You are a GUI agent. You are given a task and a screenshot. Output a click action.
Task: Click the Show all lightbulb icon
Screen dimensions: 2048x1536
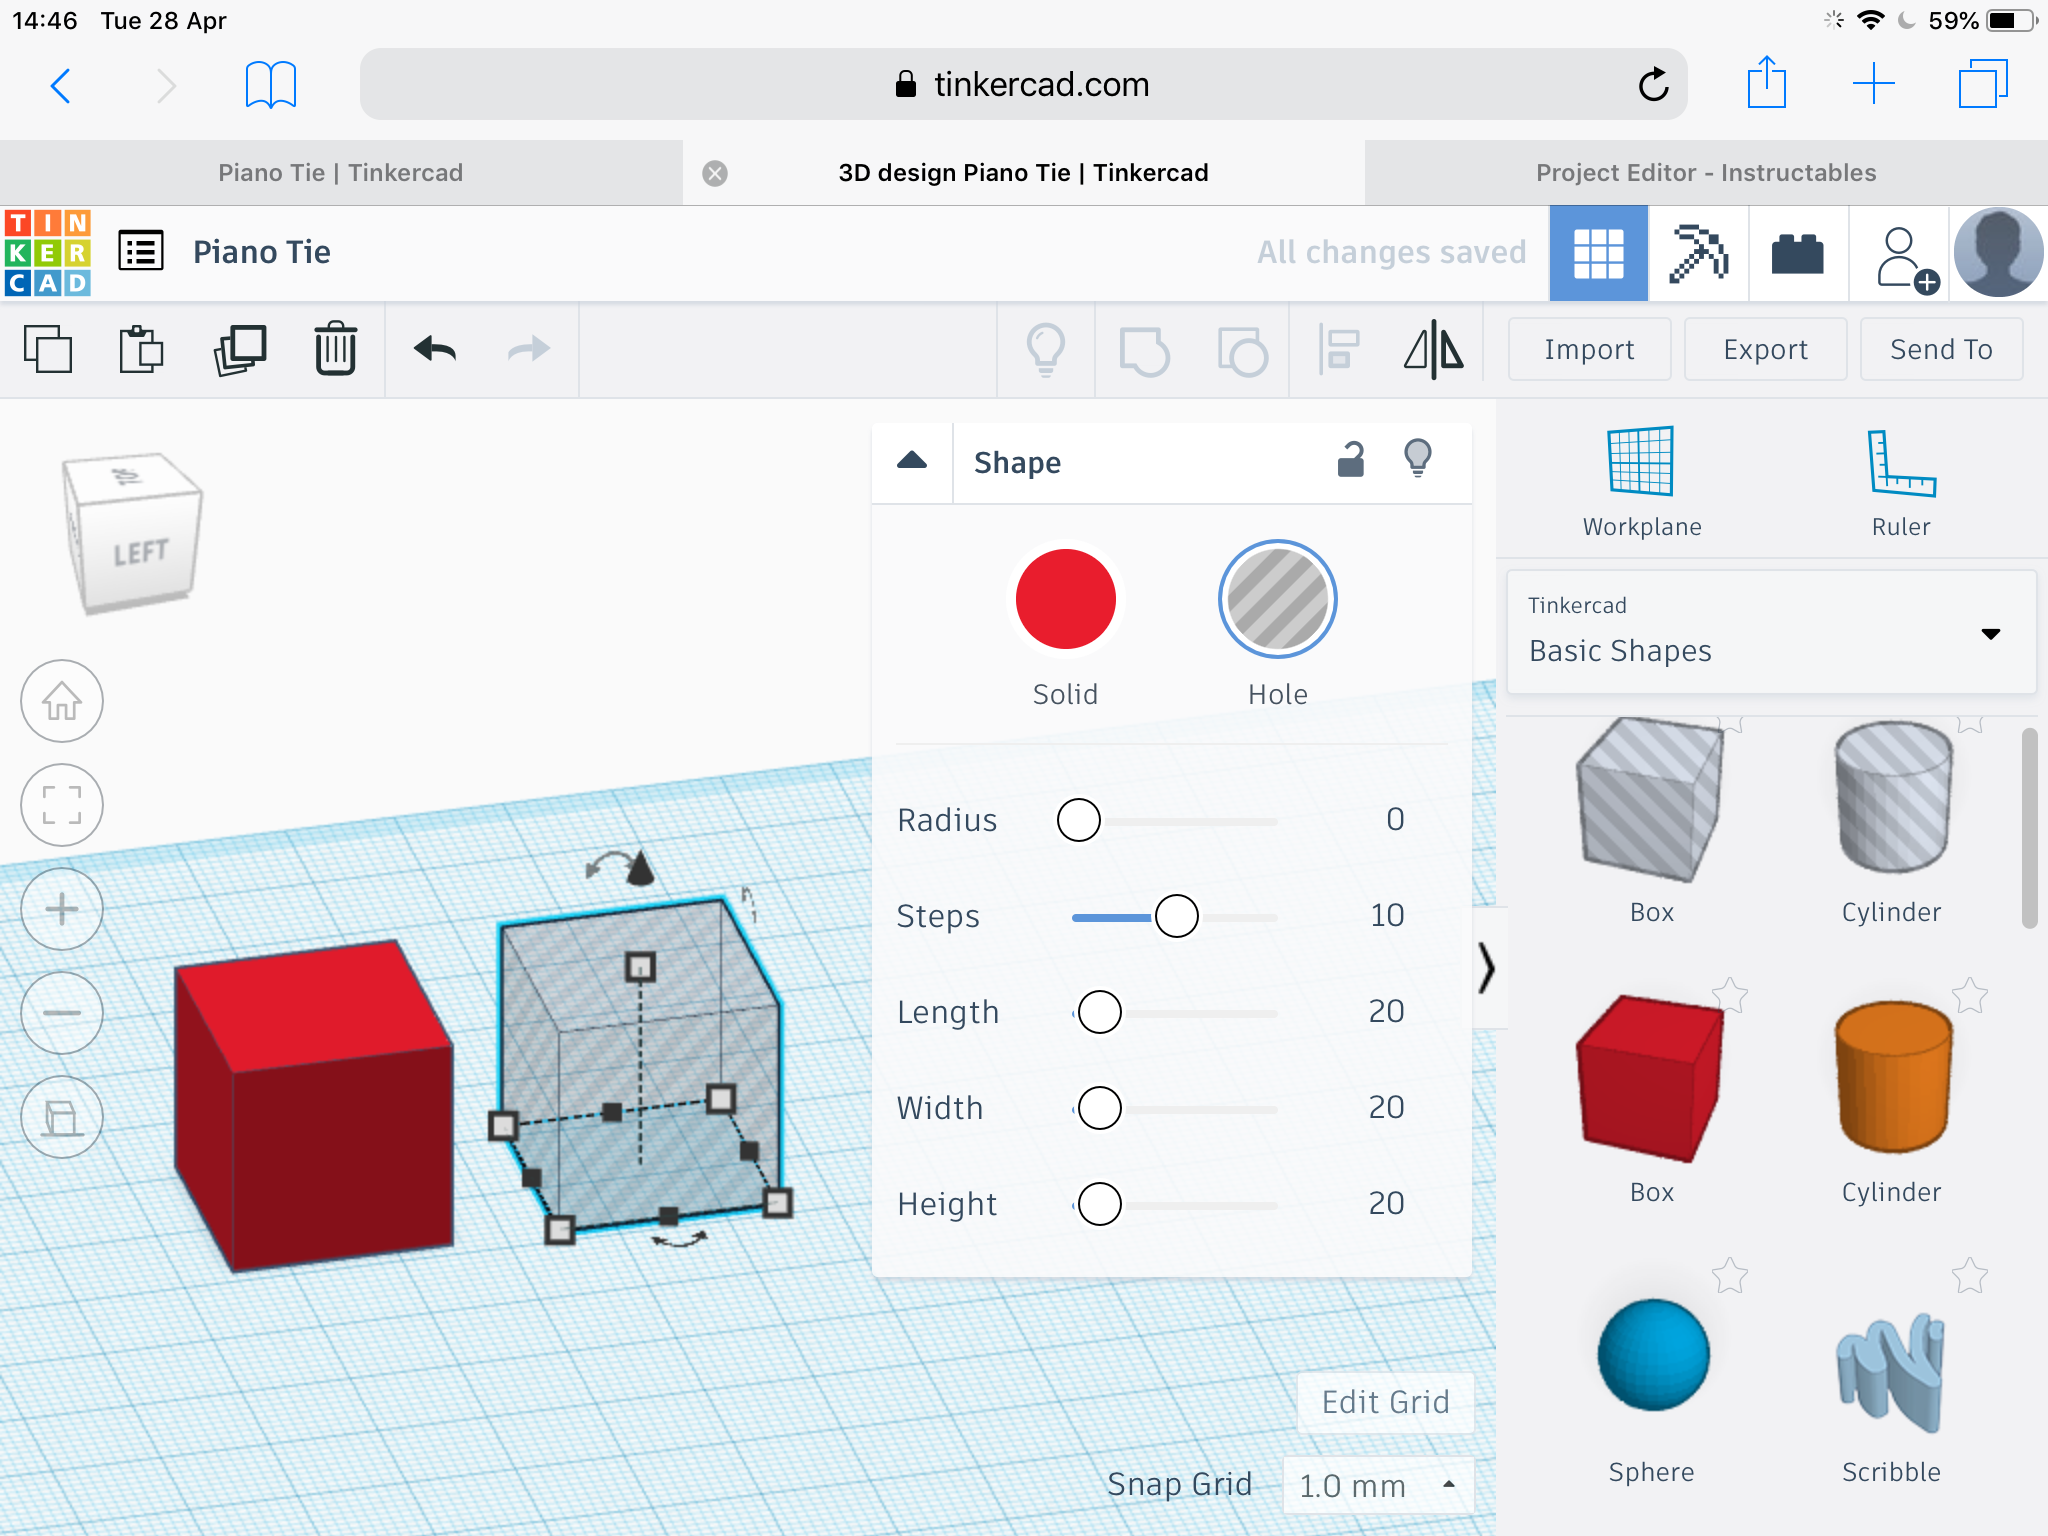(1046, 349)
